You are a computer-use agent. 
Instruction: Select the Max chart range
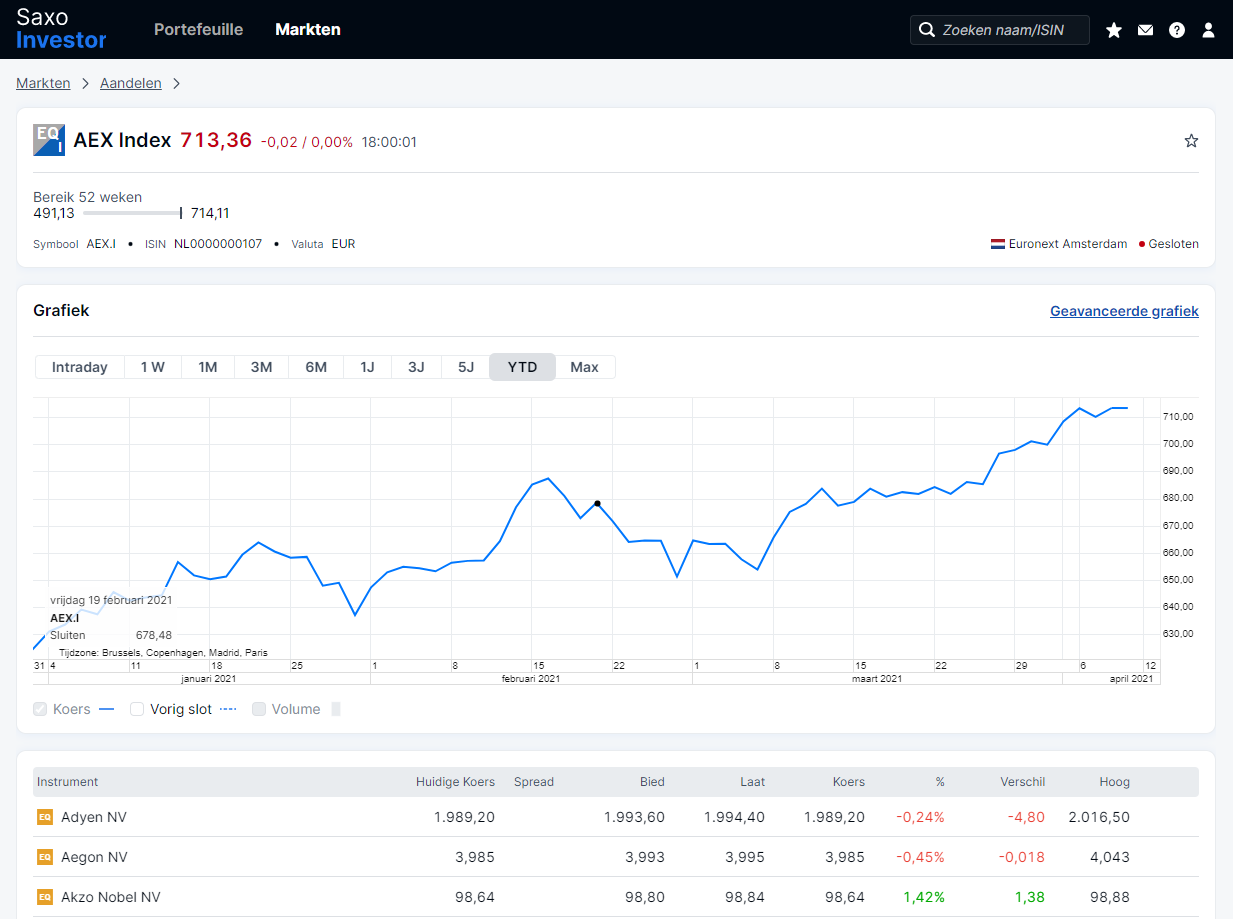pyautogui.click(x=585, y=367)
